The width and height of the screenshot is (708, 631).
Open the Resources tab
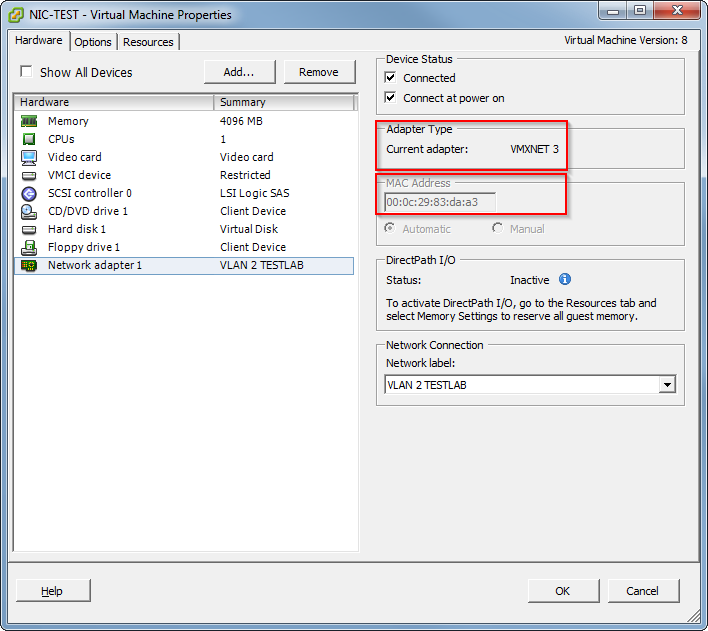pyautogui.click(x=148, y=42)
